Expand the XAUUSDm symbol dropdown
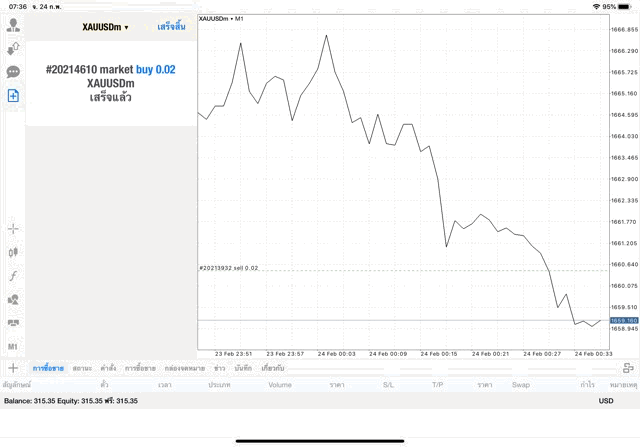640x447 pixels. click(105, 27)
